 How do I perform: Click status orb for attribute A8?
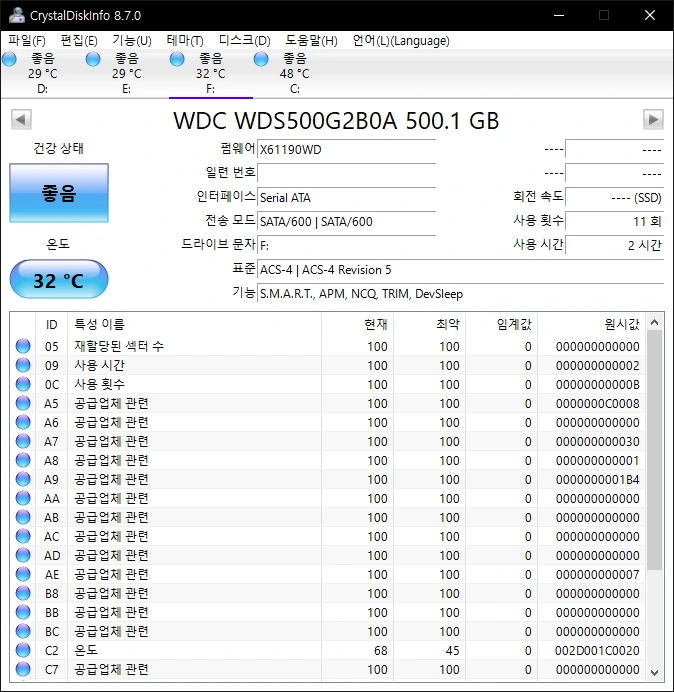[23, 460]
